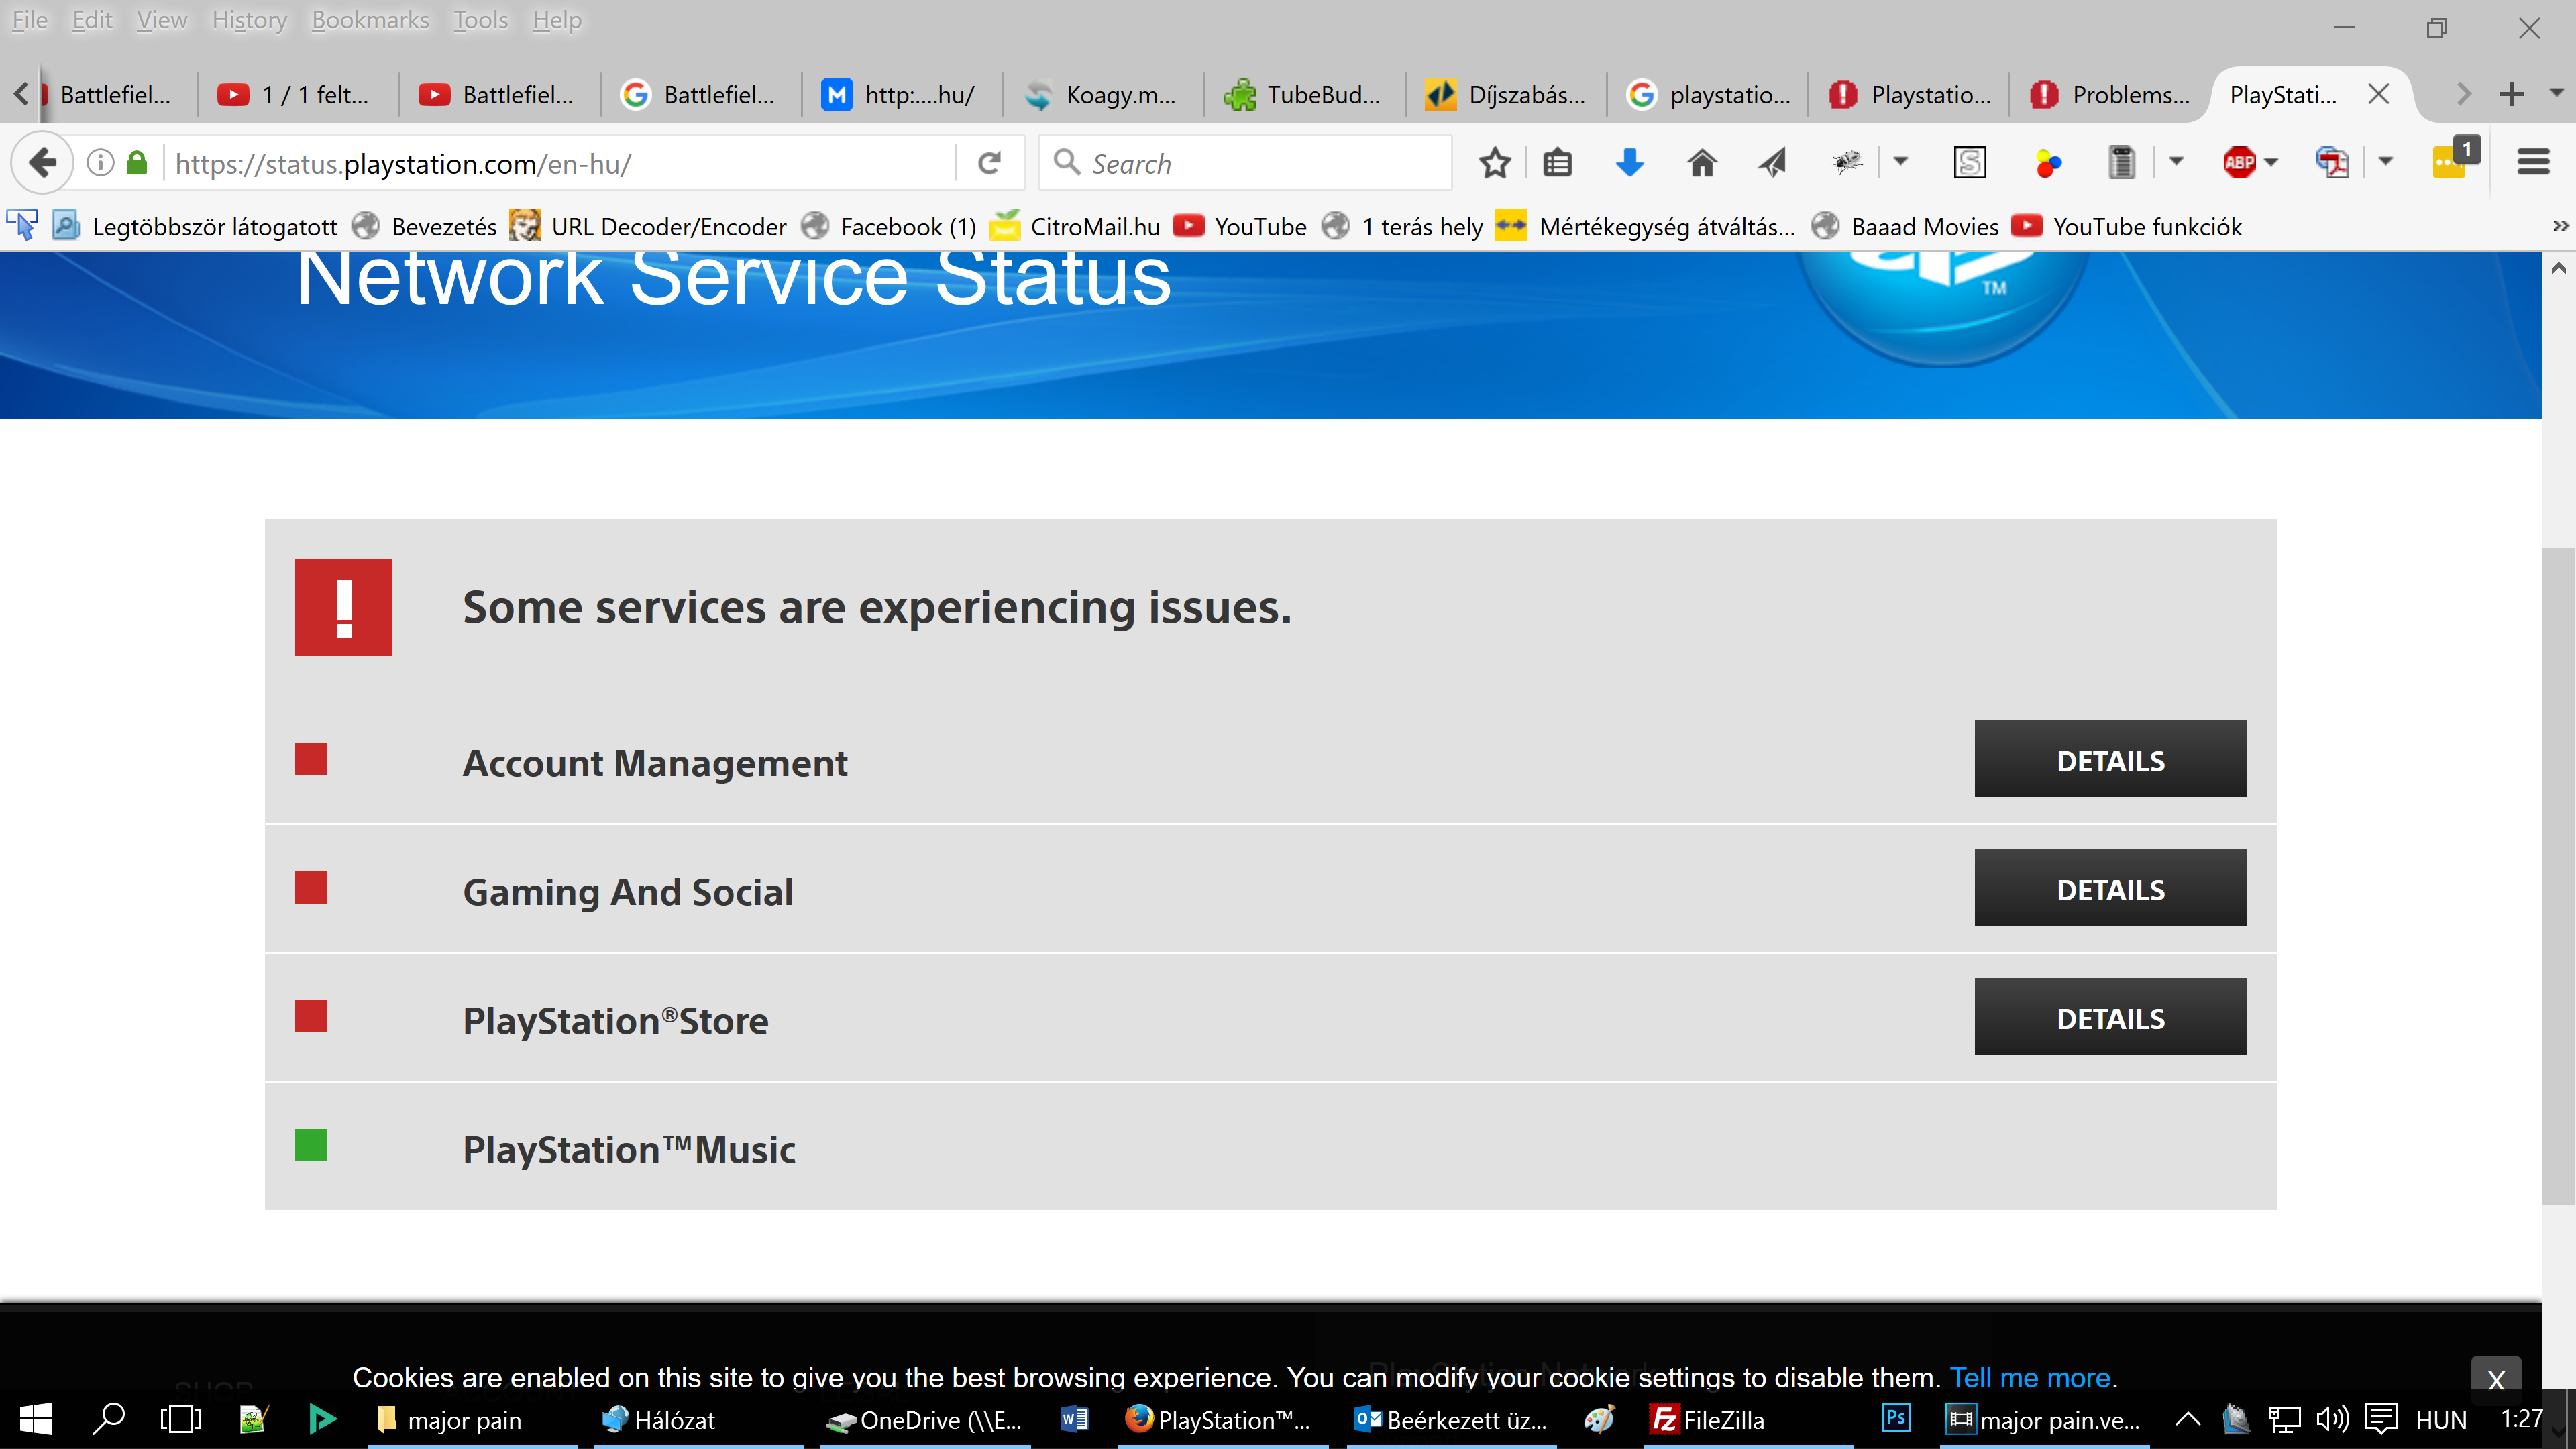The image size is (2576, 1449).
Task: Open Photoshop from the taskbar
Action: tap(1895, 1418)
